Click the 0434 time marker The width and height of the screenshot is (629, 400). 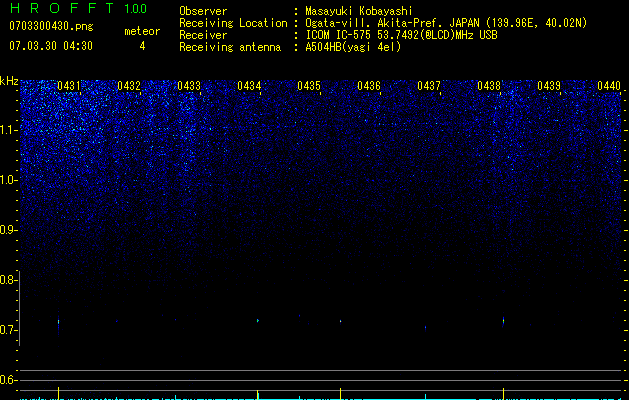pos(249,85)
